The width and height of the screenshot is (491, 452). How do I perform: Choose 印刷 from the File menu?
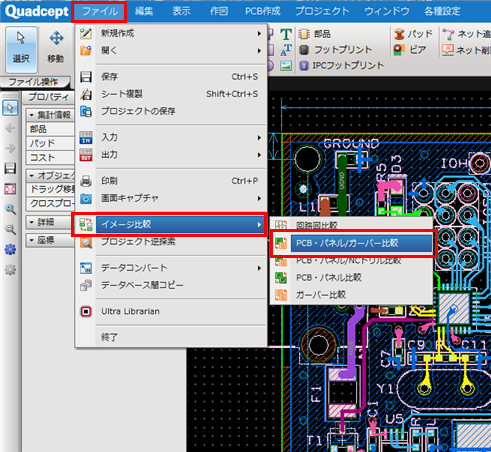coord(171,181)
